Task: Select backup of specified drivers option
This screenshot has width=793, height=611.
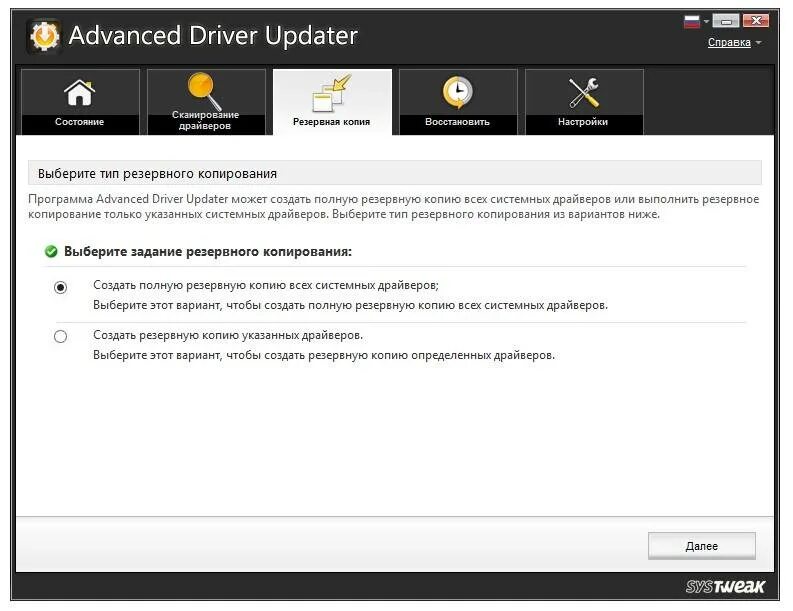Action: pyautogui.click(x=60, y=336)
